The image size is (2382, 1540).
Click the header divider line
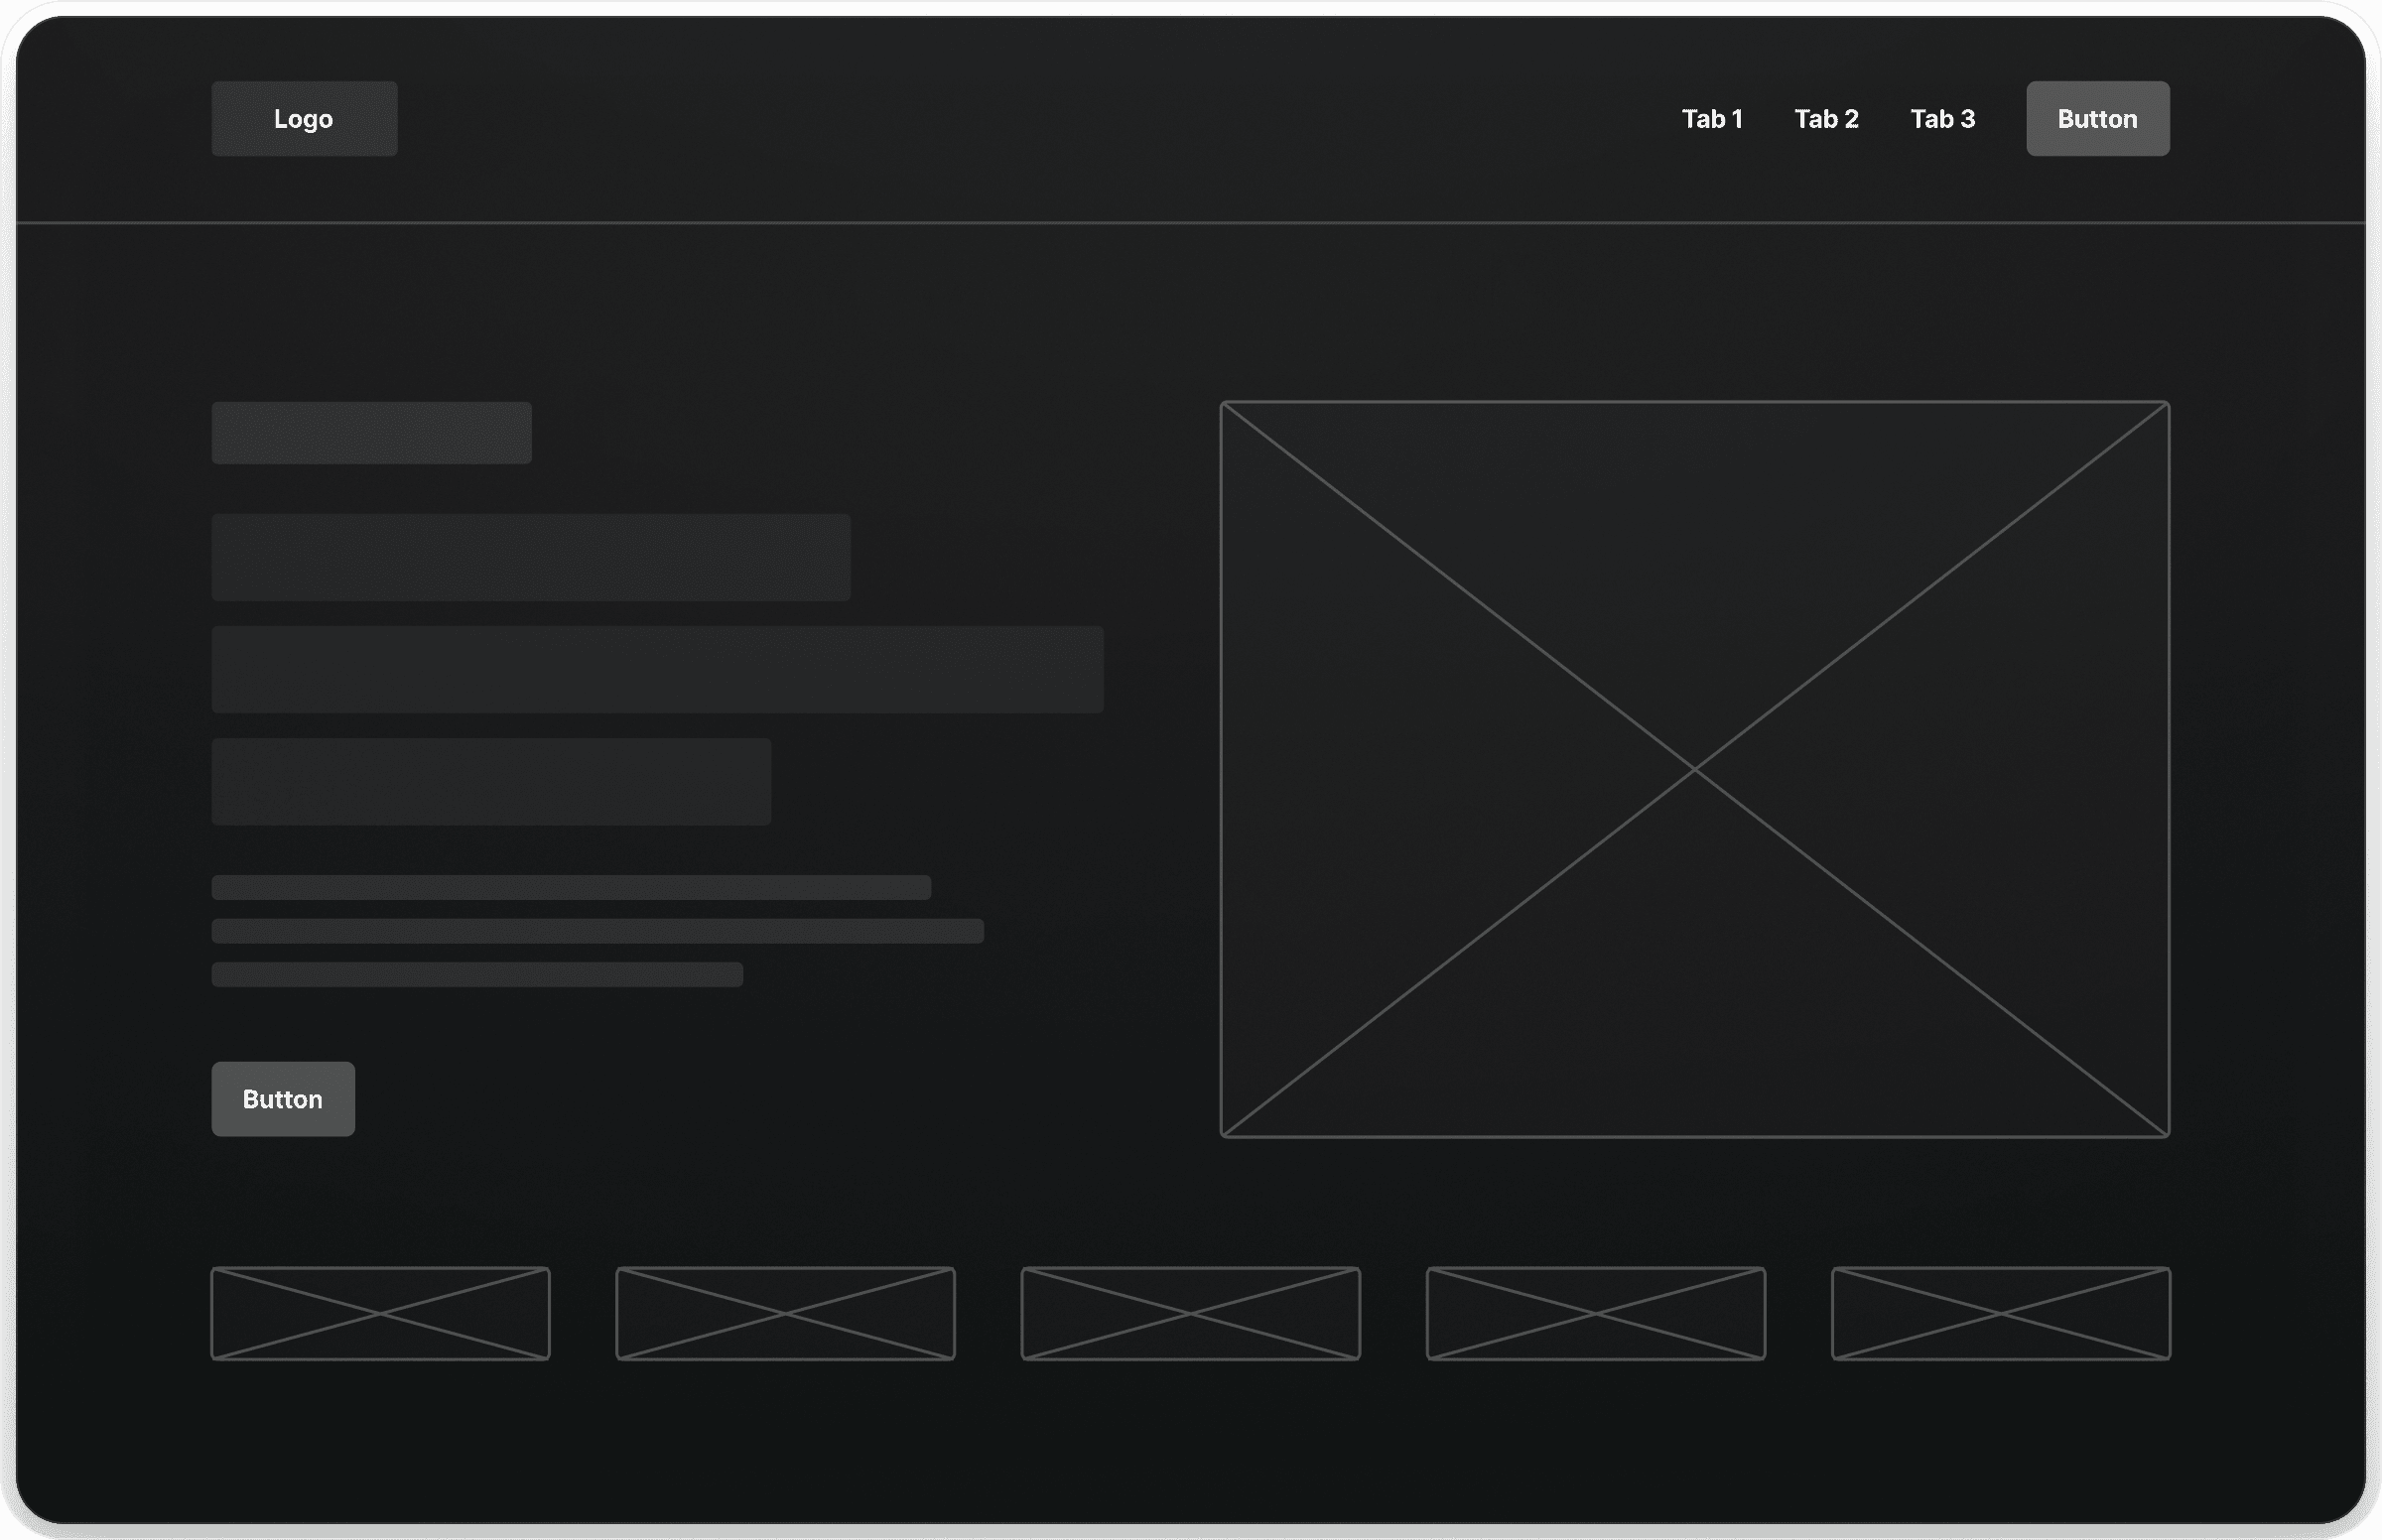[x=1190, y=222]
